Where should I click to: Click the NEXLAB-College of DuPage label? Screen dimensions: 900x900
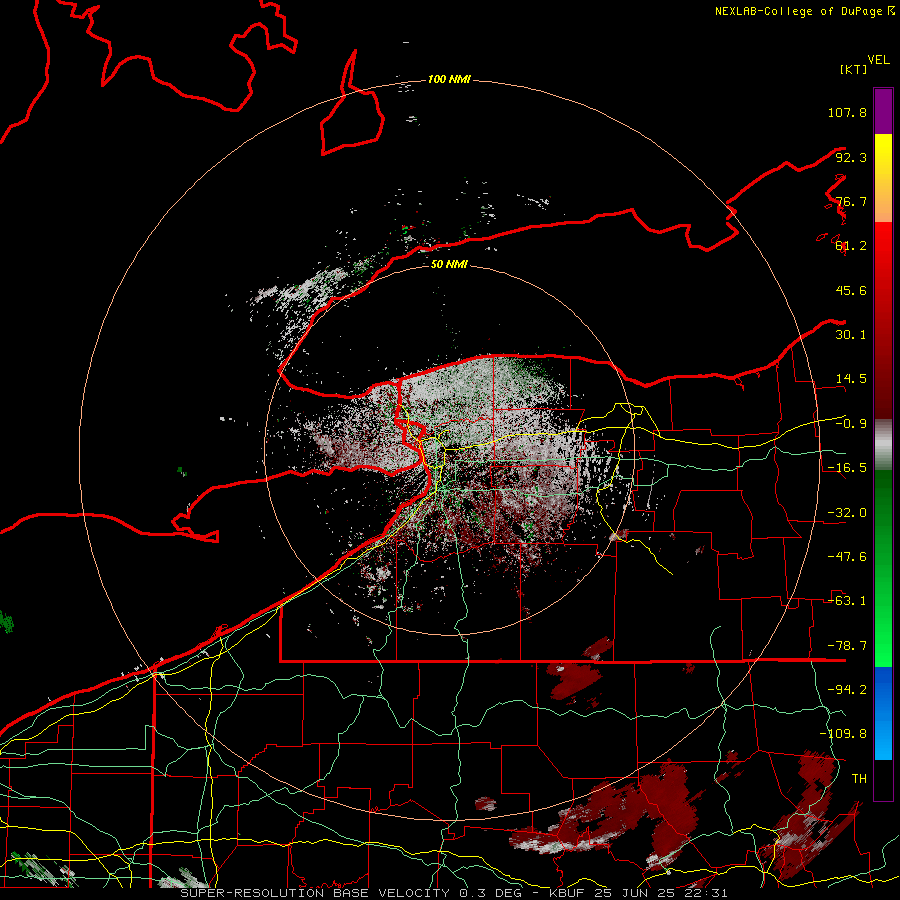pos(799,11)
